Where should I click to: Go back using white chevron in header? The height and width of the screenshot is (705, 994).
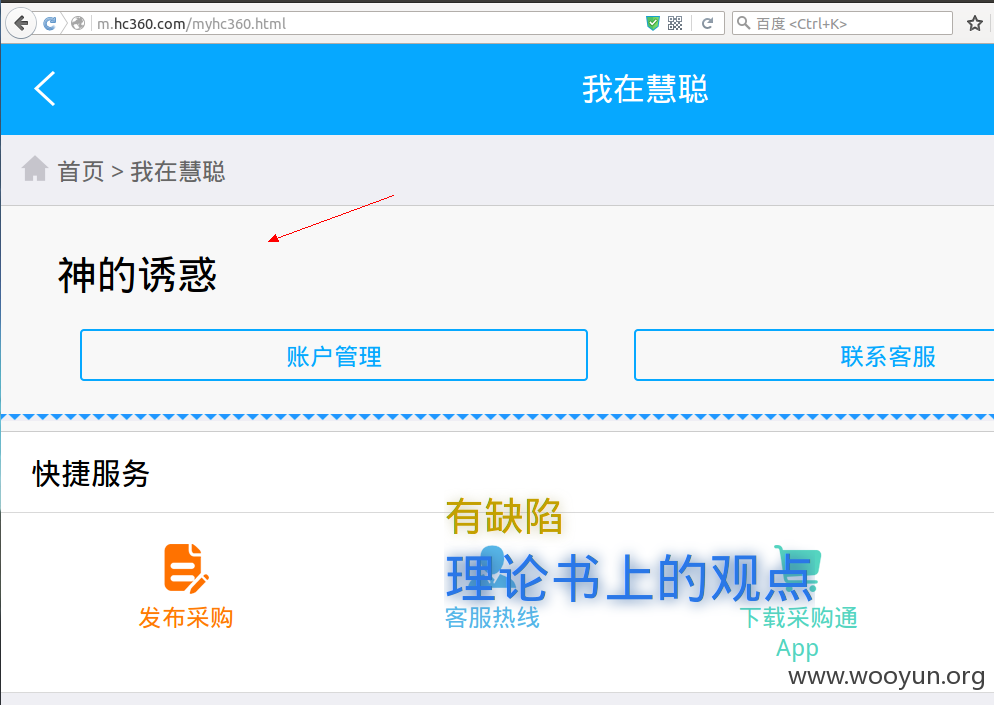tap(44, 88)
